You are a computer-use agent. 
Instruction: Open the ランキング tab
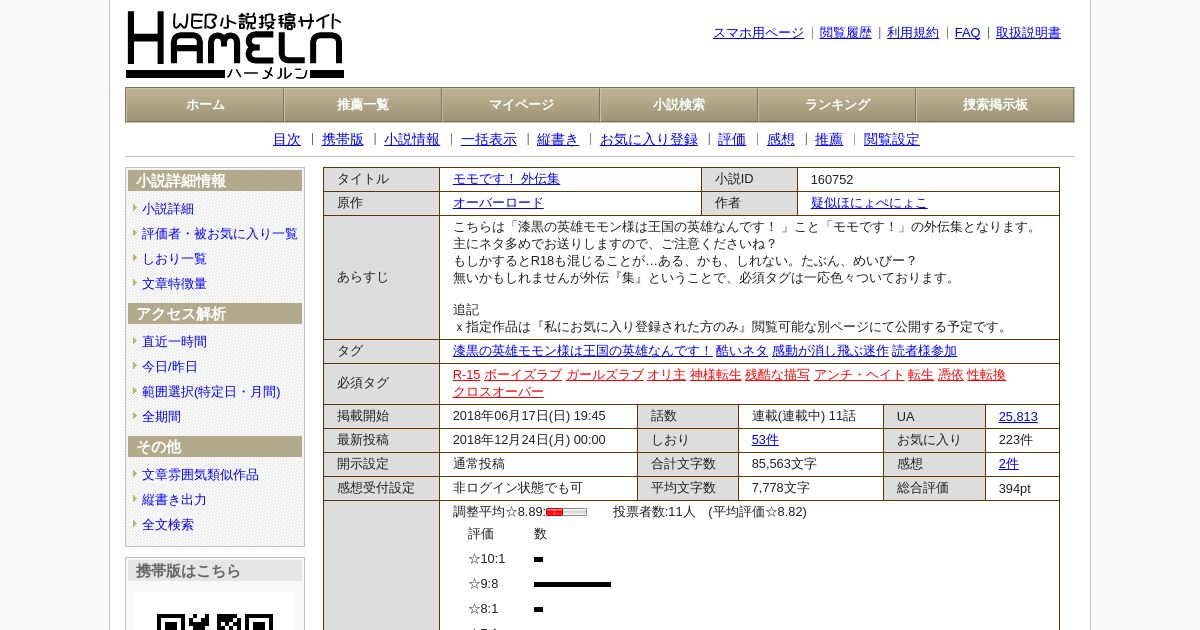(x=837, y=105)
